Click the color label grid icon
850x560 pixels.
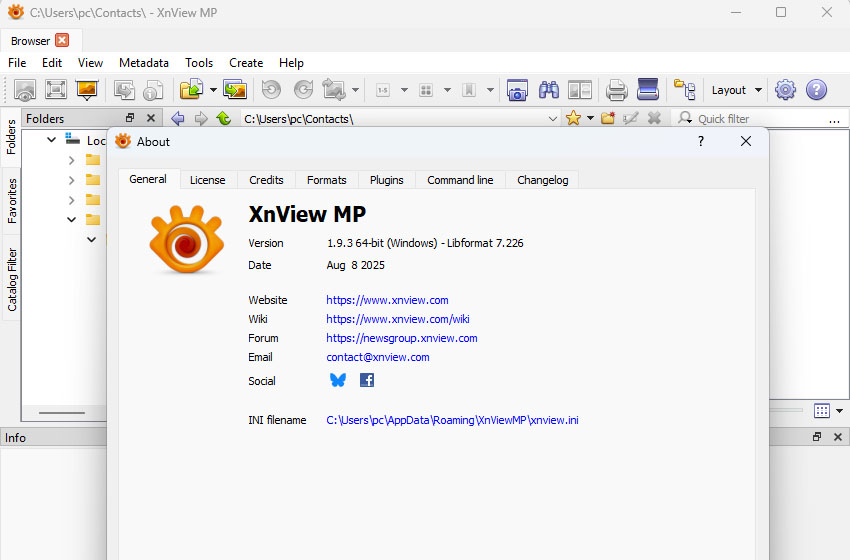coord(426,90)
